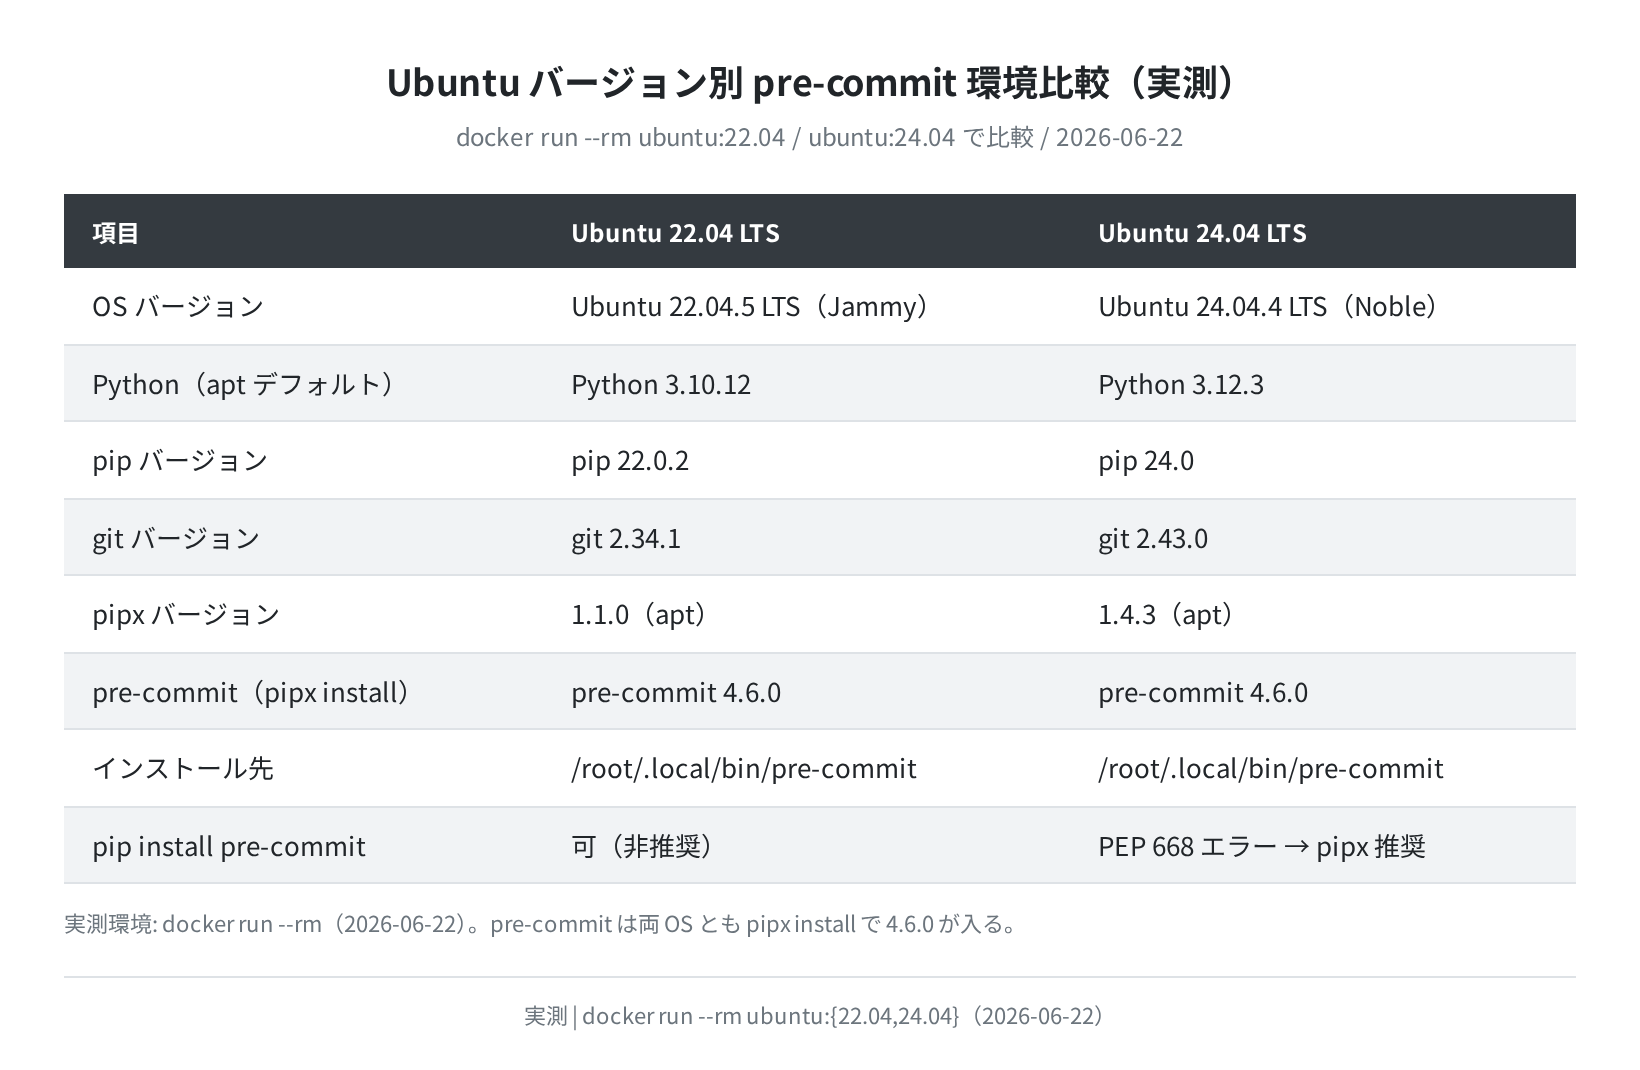Click cell 'pip 22.0.2'
This screenshot has width=1640, height=1070.
click(x=630, y=460)
